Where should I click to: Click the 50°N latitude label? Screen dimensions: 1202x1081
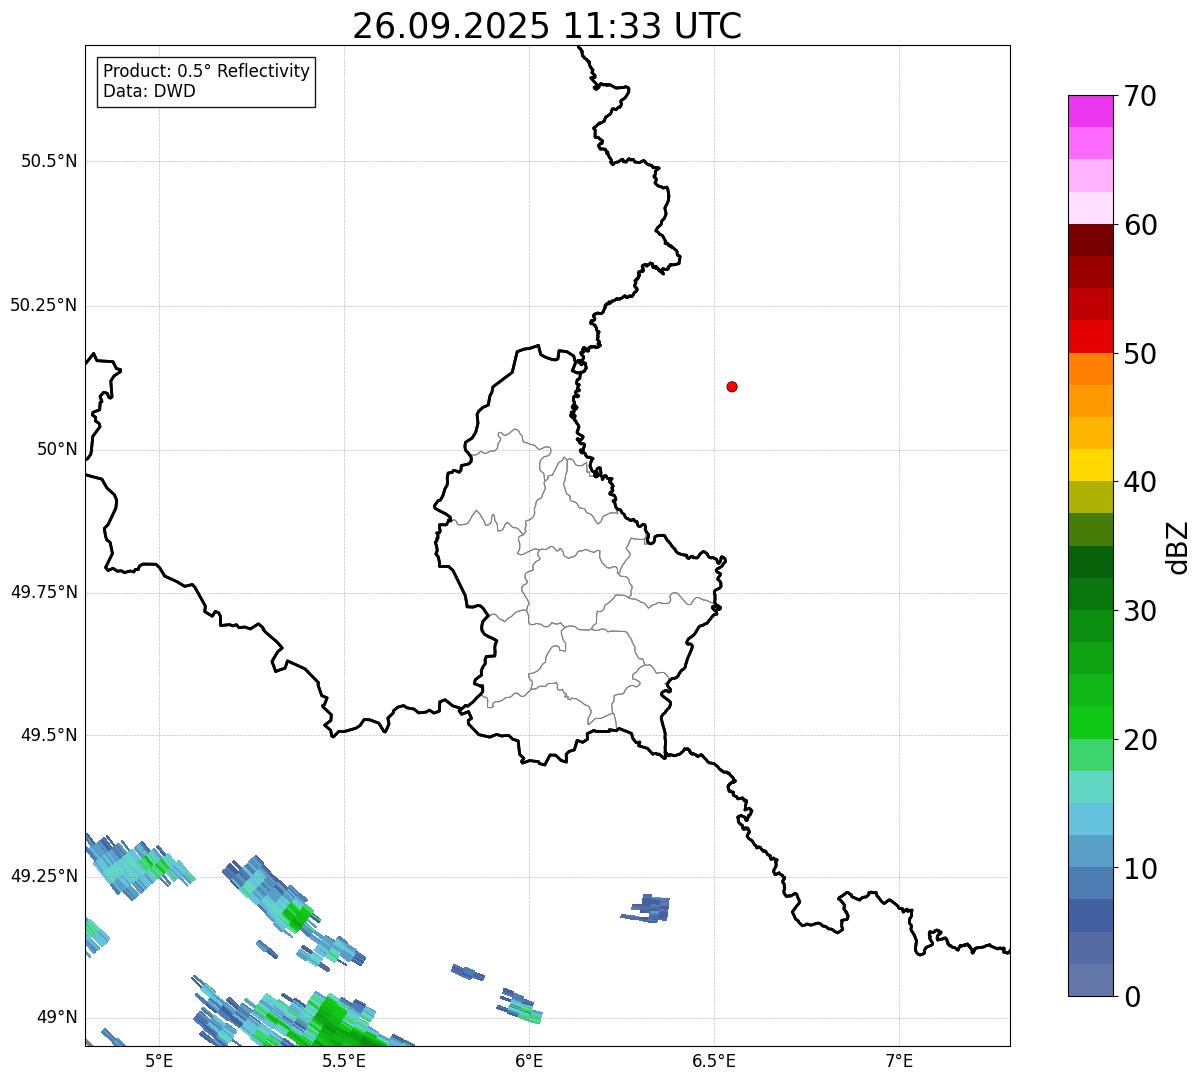pyautogui.click(x=57, y=449)
